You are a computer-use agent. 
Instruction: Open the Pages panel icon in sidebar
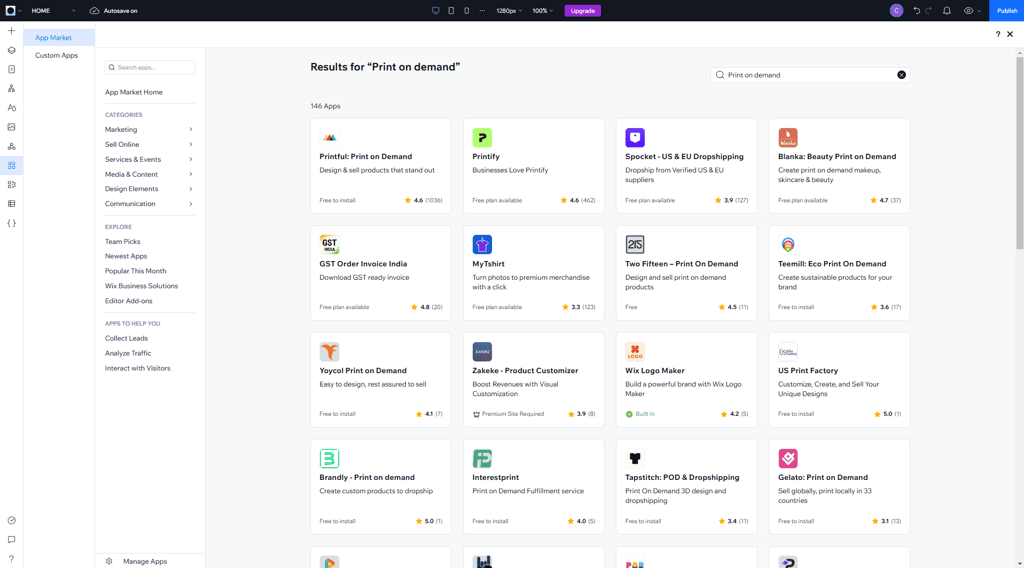coord(11,69)
